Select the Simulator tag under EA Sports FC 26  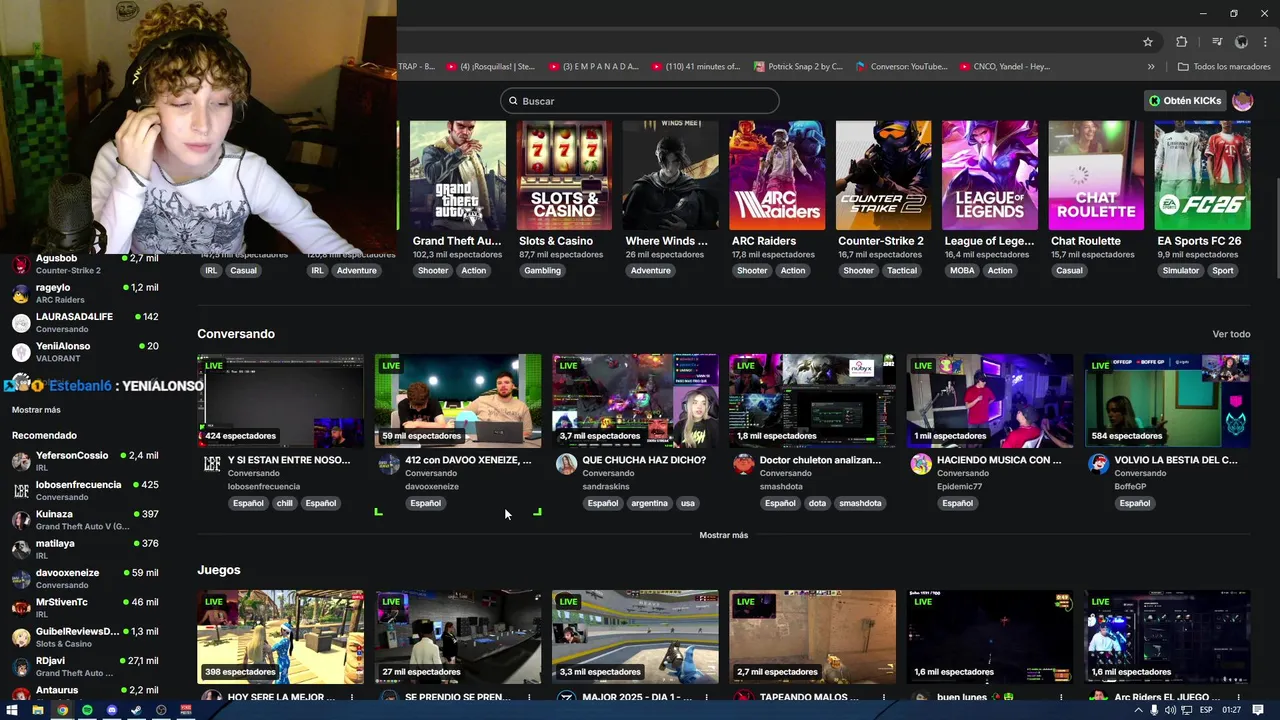1181,270
